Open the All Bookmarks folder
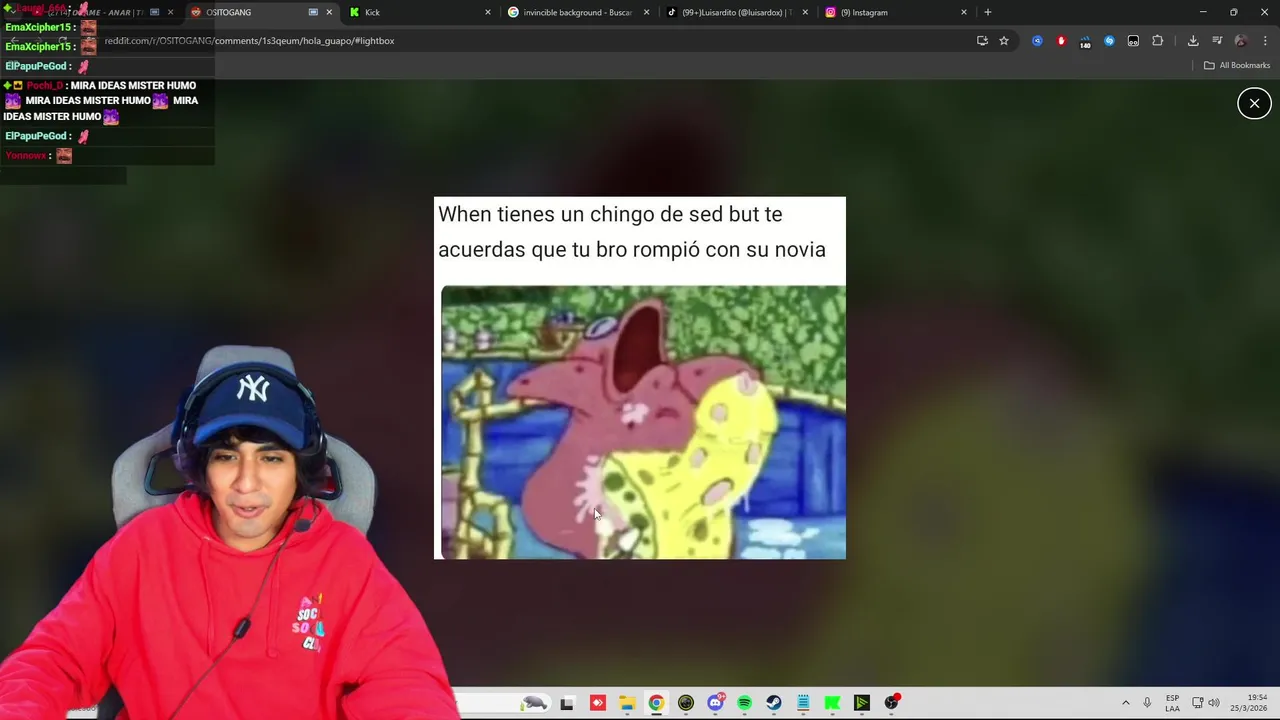 (1237, 65)
